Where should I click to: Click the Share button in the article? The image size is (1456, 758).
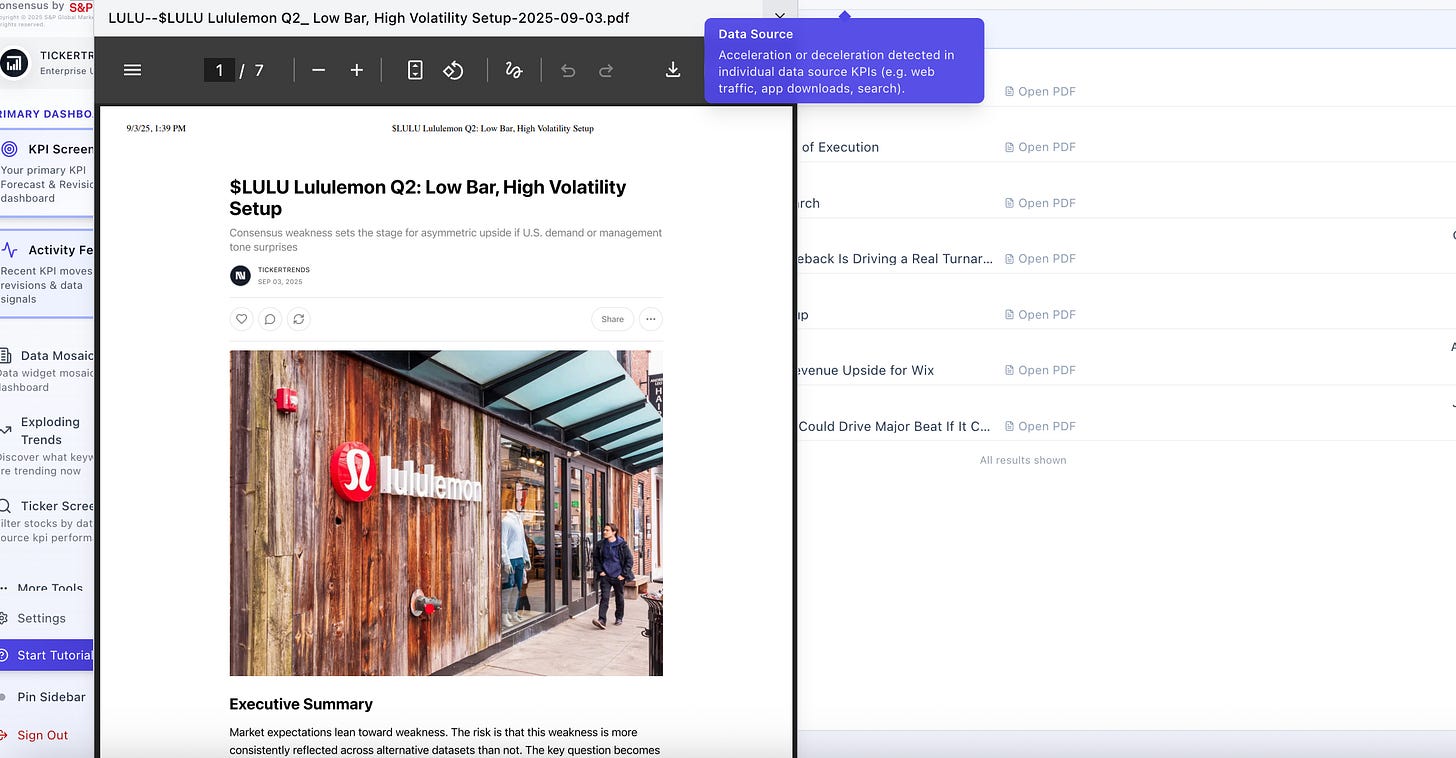point(612,319)
